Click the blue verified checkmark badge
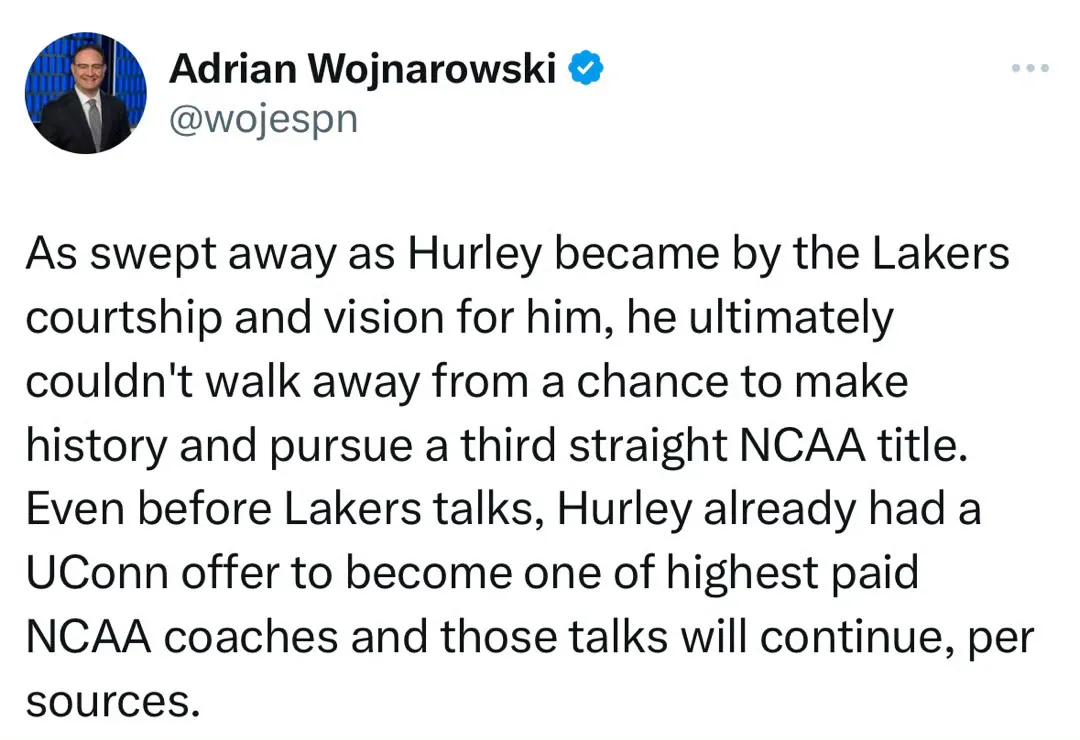This screenshot has width=1080, height=740. (x=585, y=68)
